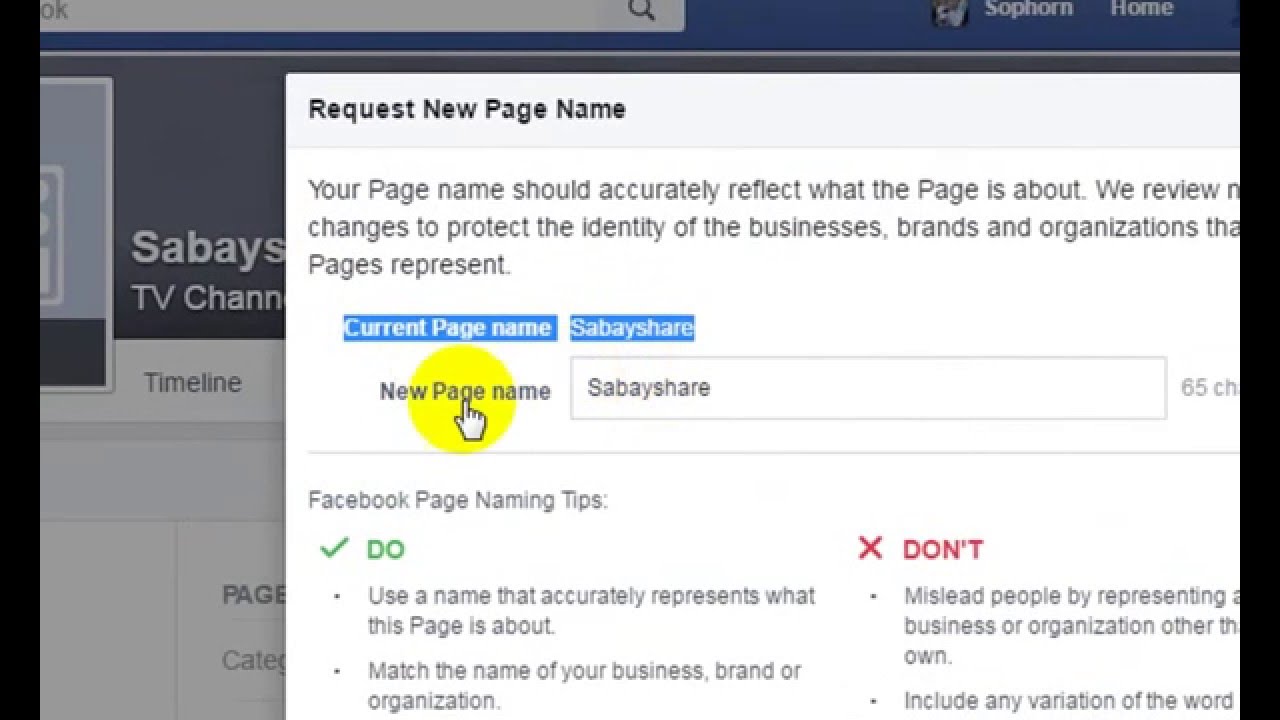This screenshot has width=1280, height=720.
Task: Click the New Page name input field
Action: [x=868, y=388]
